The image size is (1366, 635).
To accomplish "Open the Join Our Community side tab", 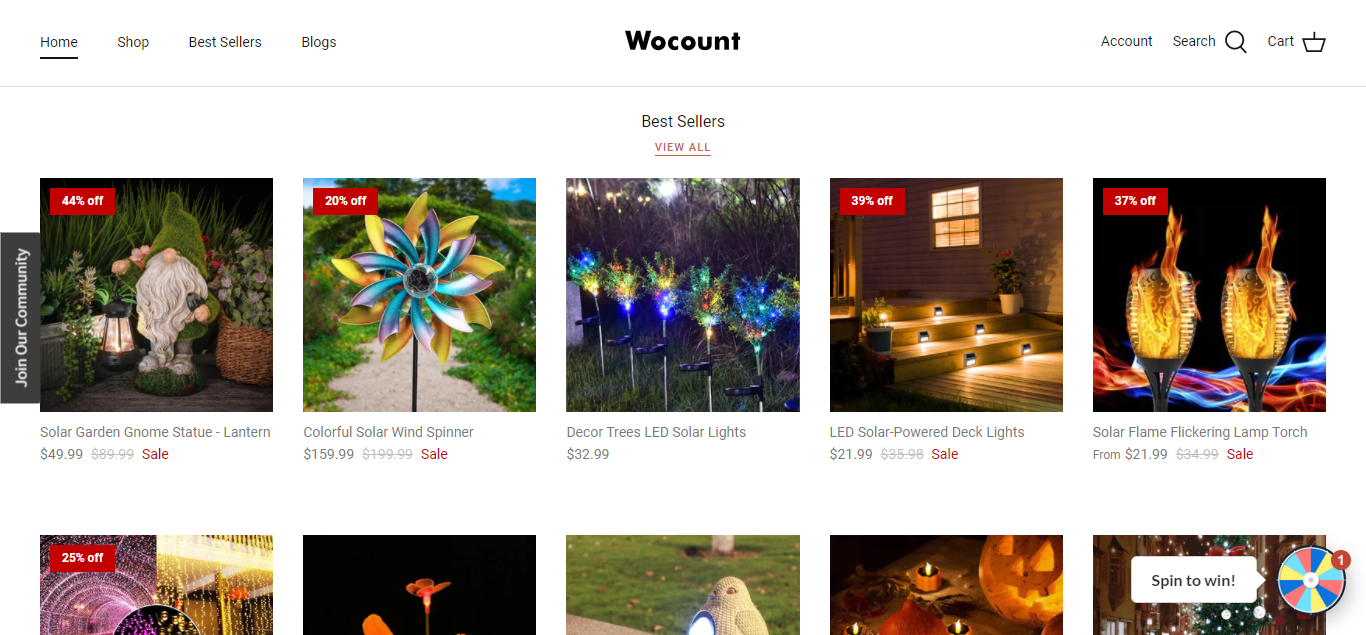I will pos(20,318).
